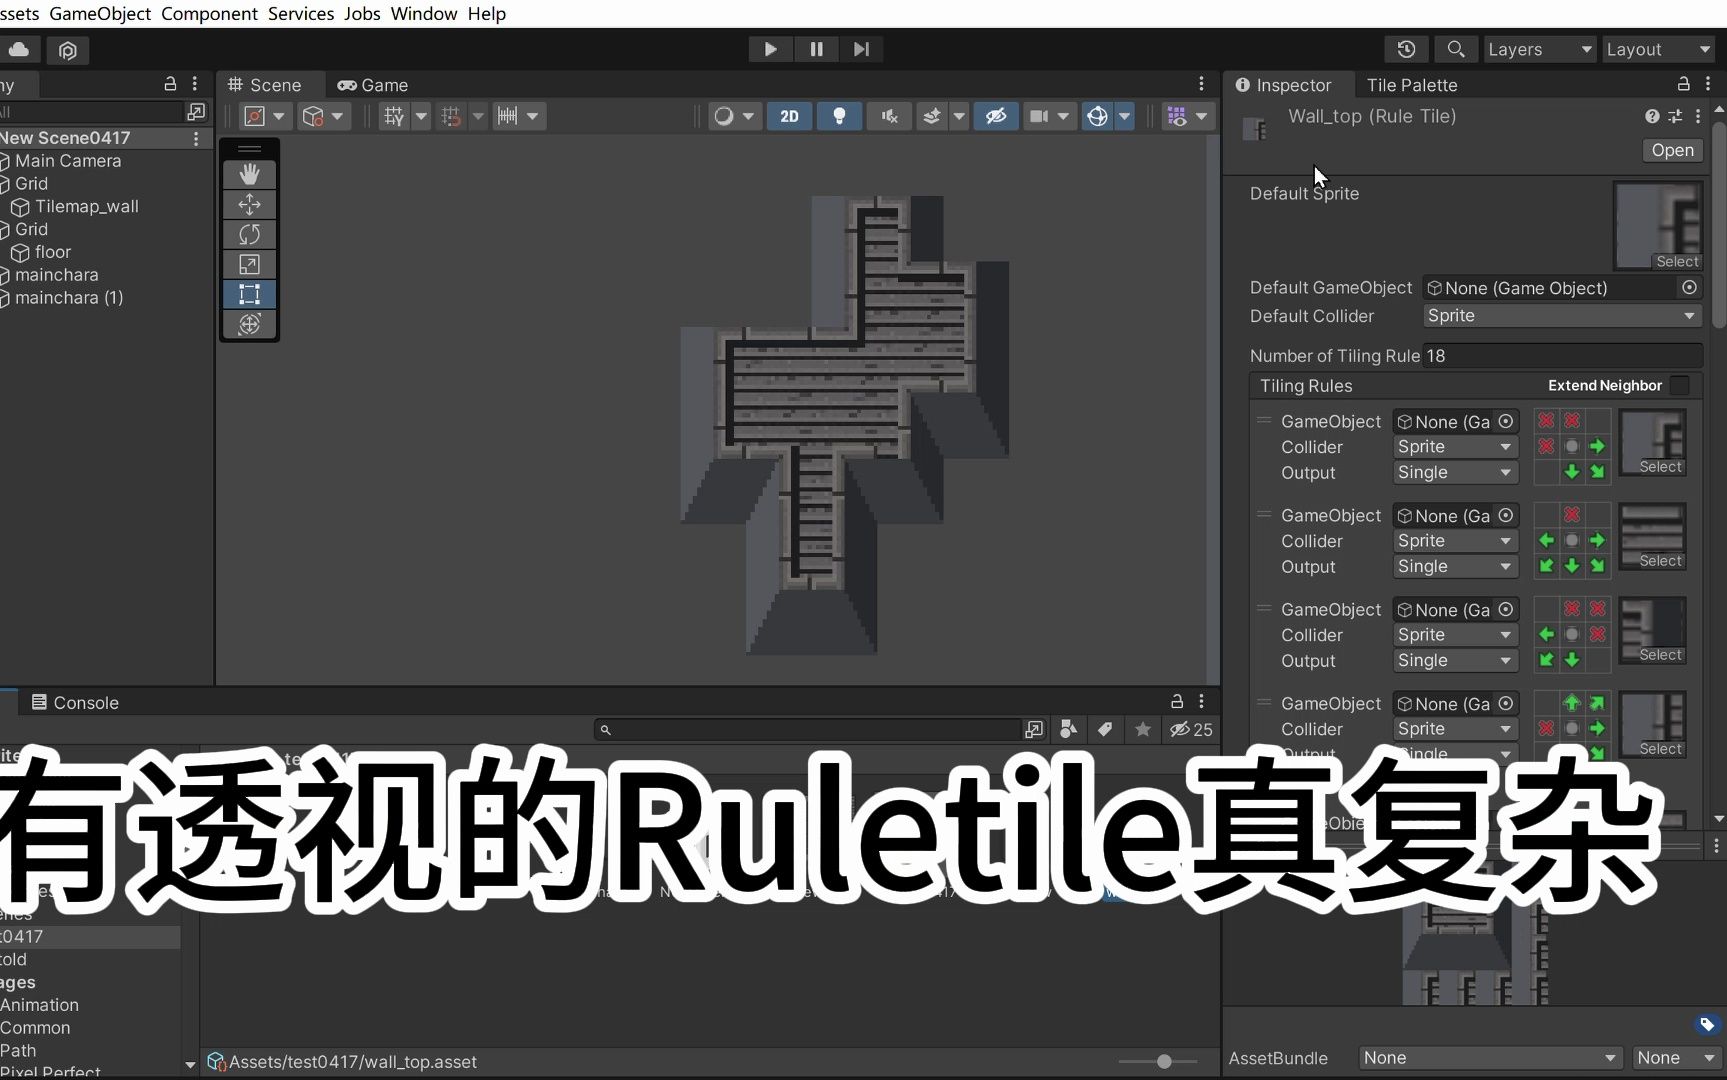Image resolution: width=1727 pixels, height=1080 pixels.
Task: Switch to the Game tab
Action: (x=373, y=85)
